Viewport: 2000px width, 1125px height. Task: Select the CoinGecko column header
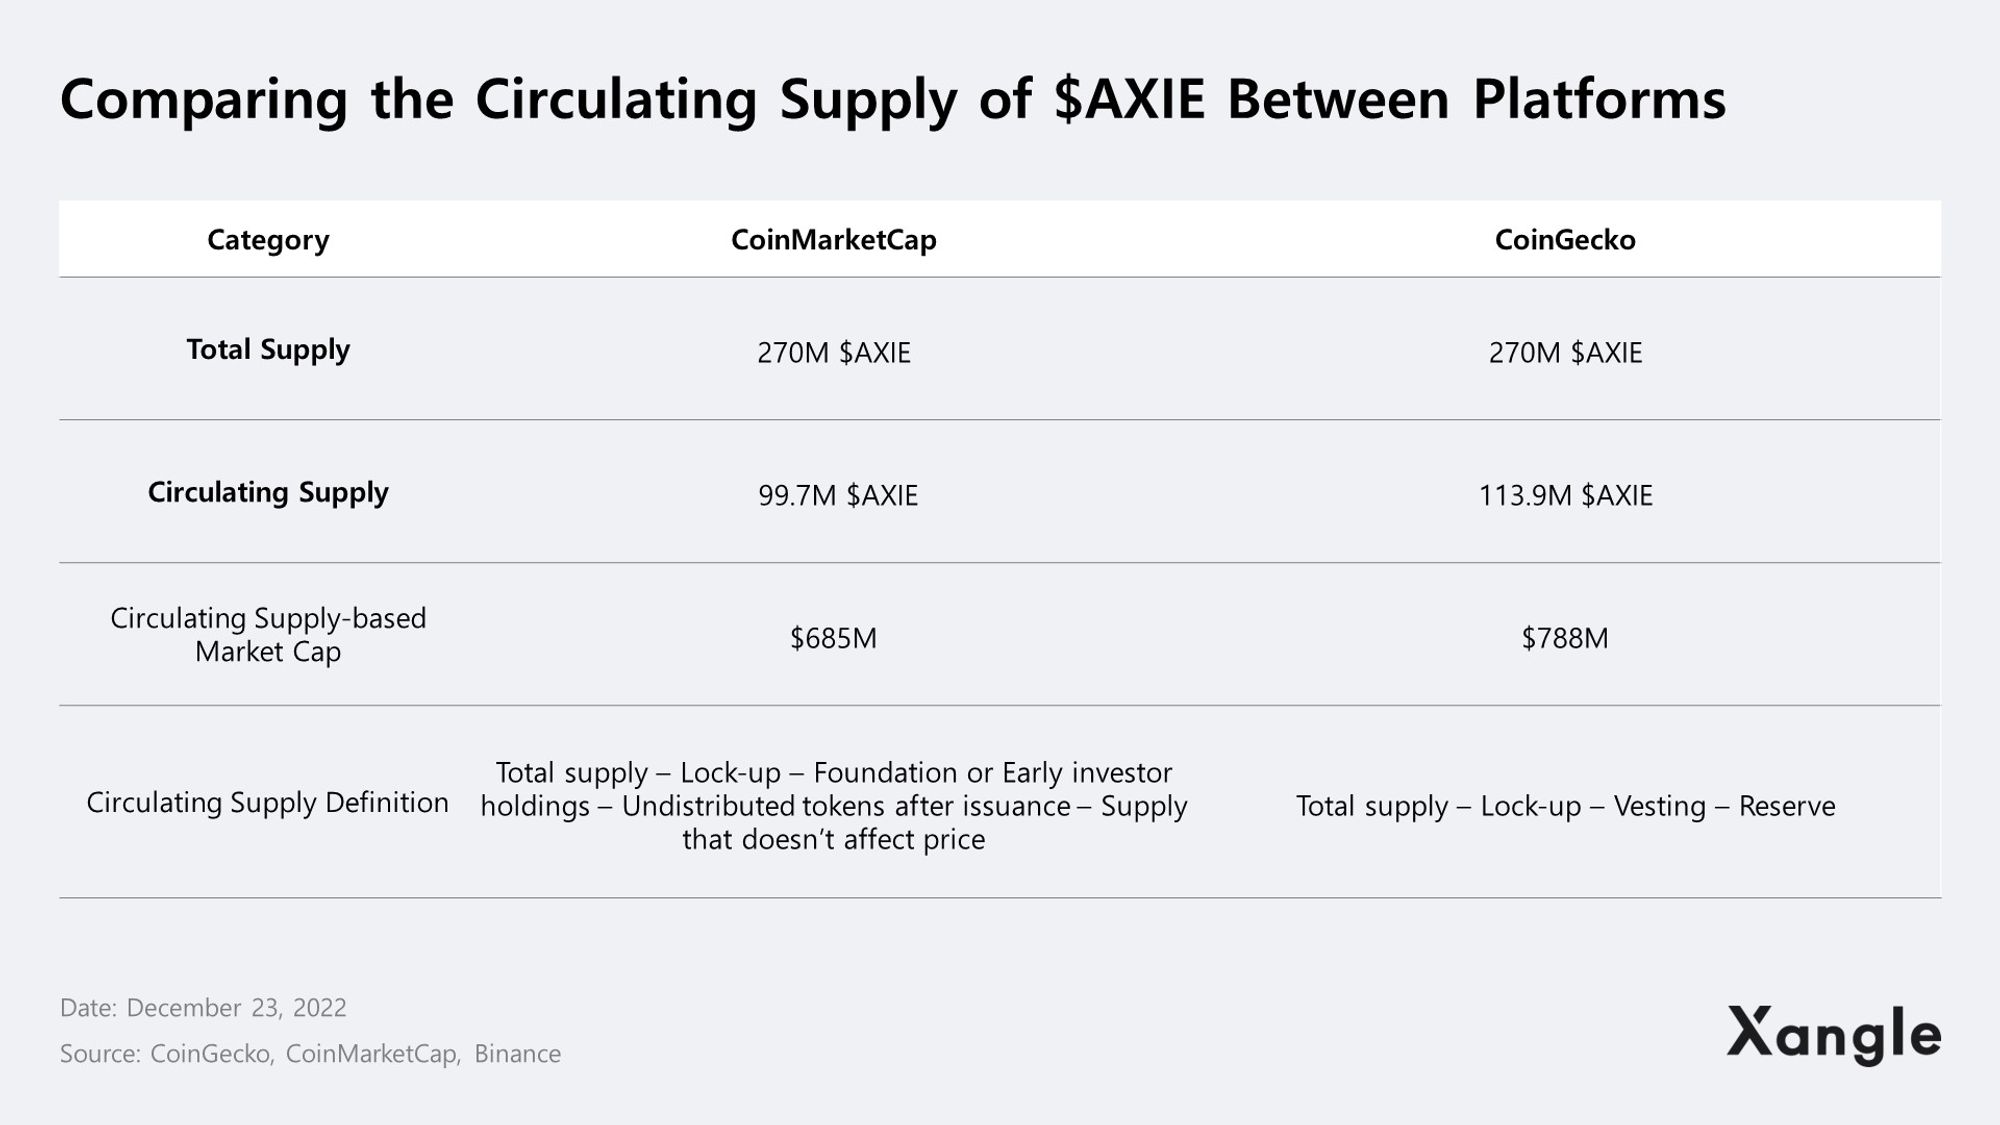[x=1564, y=240]
